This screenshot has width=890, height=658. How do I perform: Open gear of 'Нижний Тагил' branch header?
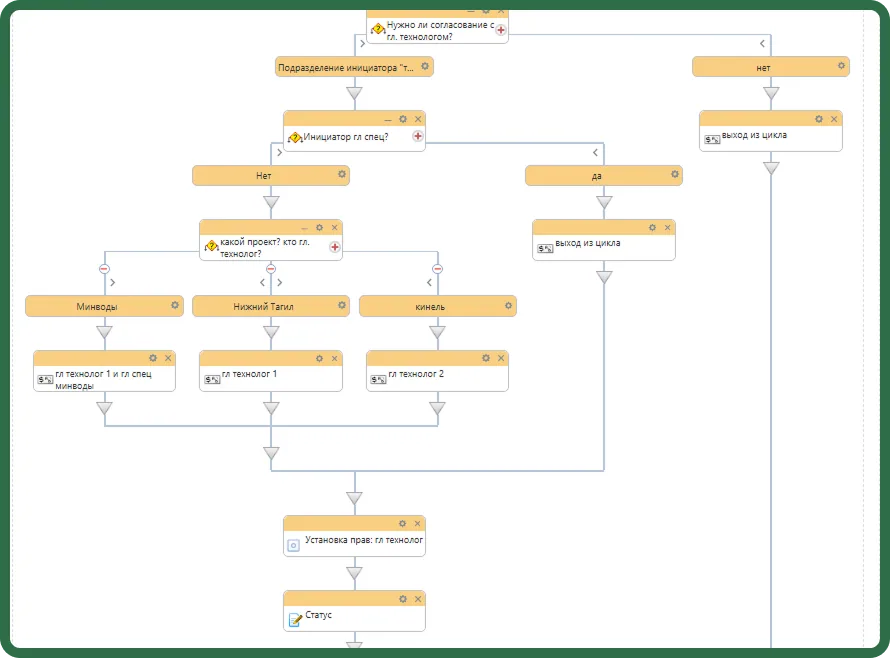coord(342,305)
